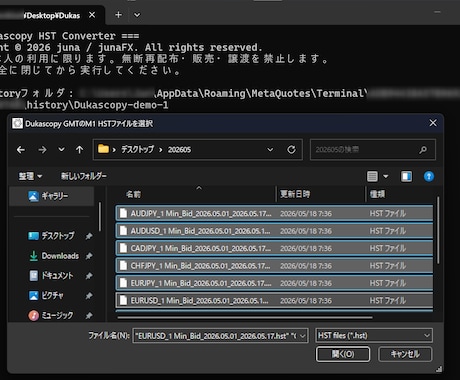This screenshot has width=460, height=380.
Task: Click the pin icon beside ピクチャ
Action: [x=89, y=296]
